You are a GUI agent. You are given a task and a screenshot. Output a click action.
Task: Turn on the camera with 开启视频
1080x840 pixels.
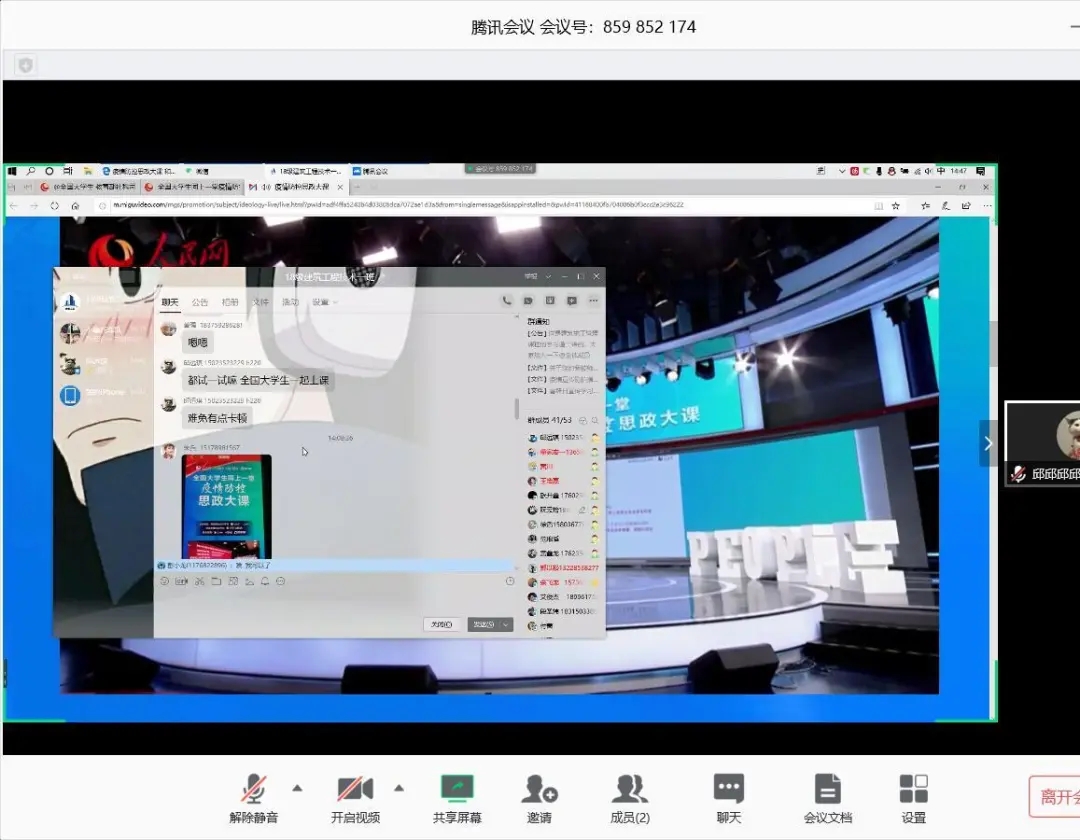tap(355, 790)
